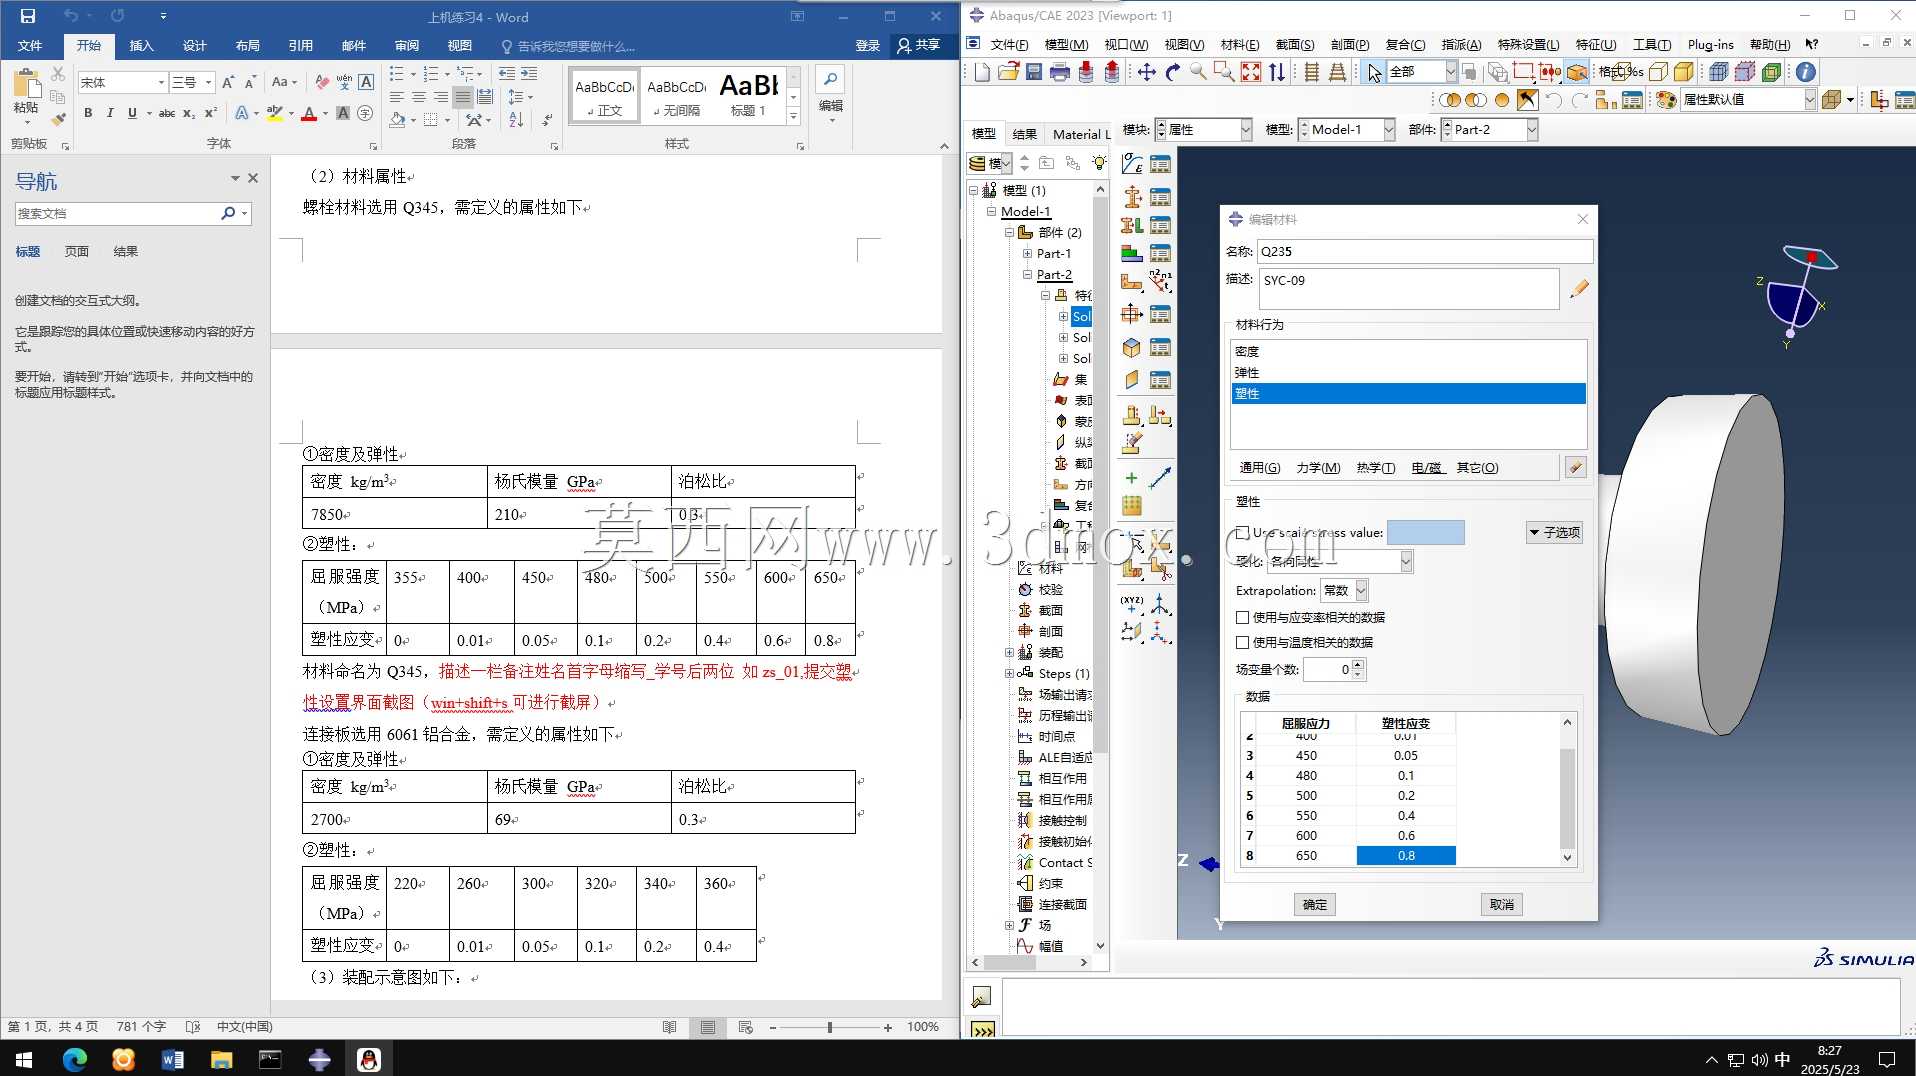
Task: Toggle Bold formatting in Word
Action: (88, 113)
